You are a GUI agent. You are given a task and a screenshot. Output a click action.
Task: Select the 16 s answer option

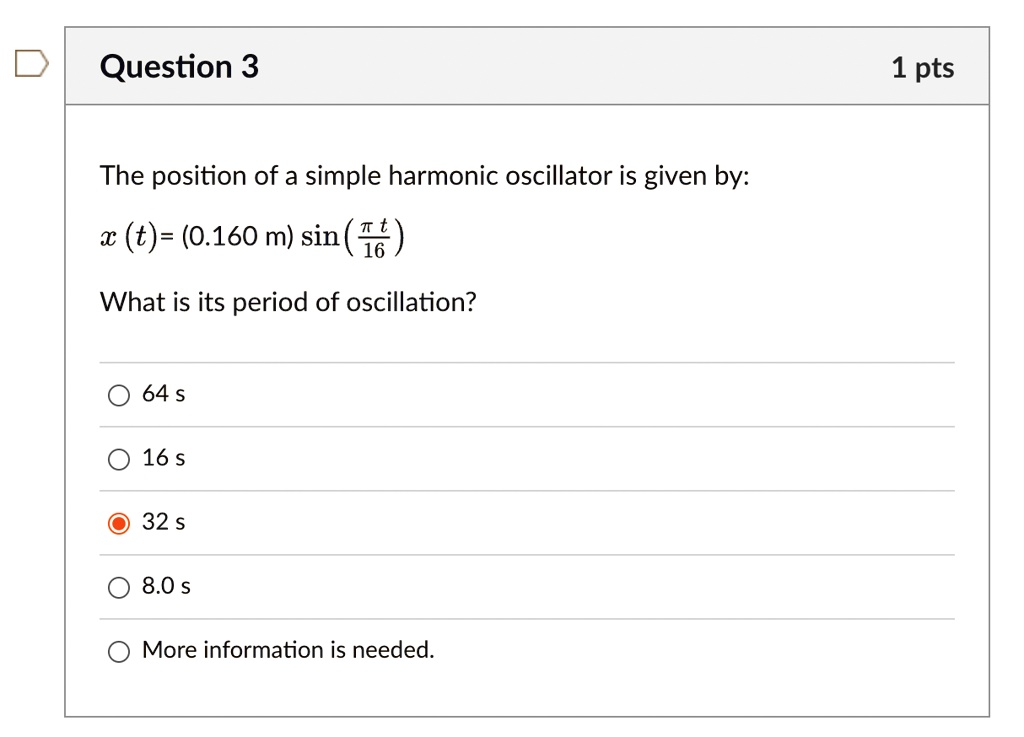tap(118, 459)
